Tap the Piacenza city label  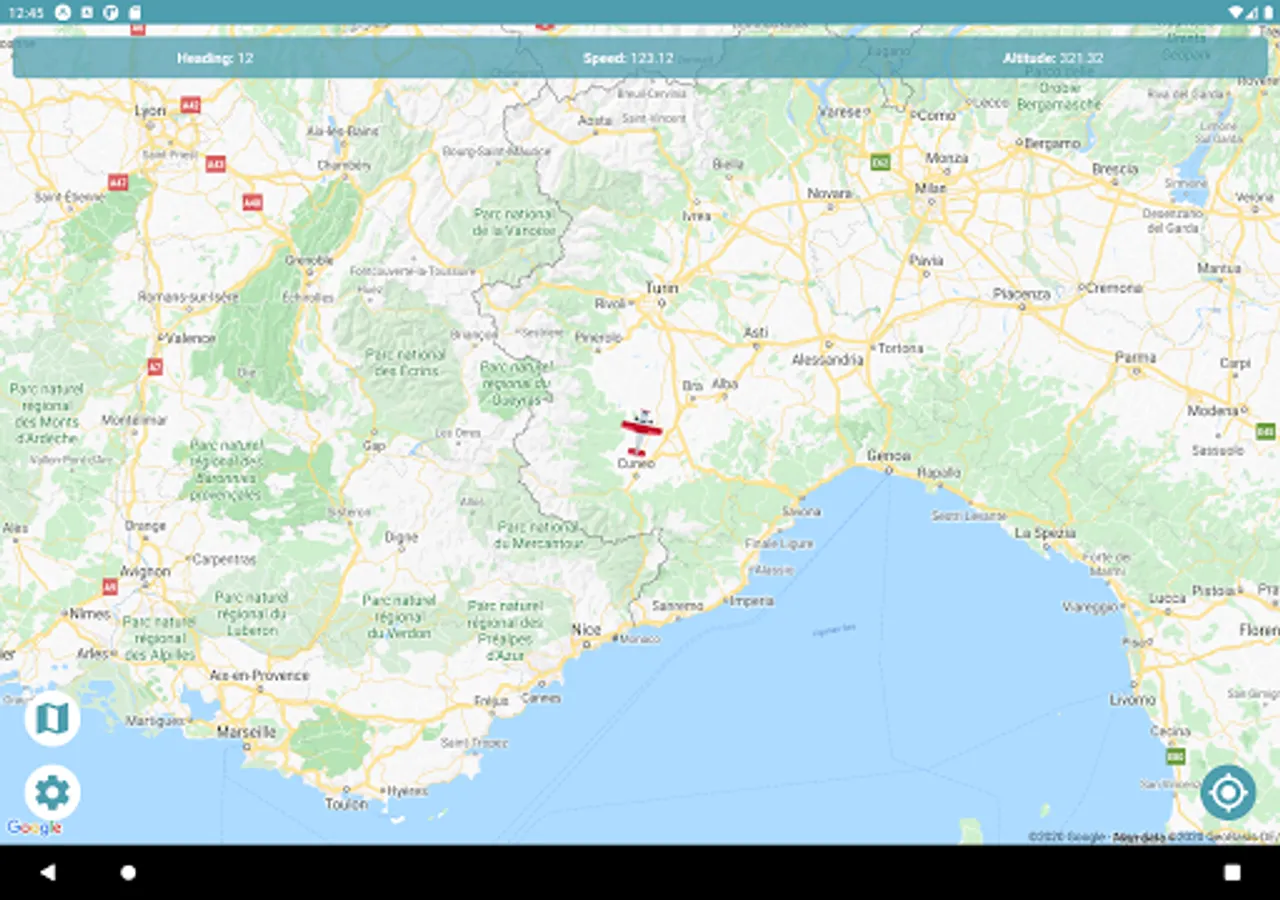click(x=1022, y=294)
